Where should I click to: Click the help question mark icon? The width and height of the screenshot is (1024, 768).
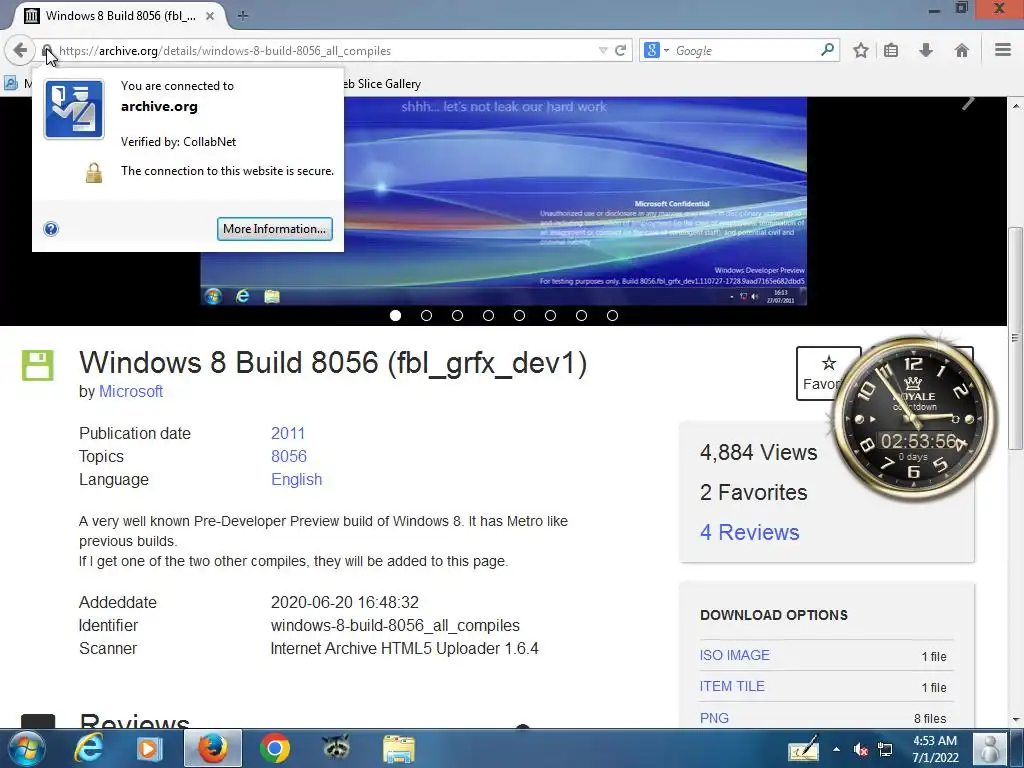coord(51,229)
